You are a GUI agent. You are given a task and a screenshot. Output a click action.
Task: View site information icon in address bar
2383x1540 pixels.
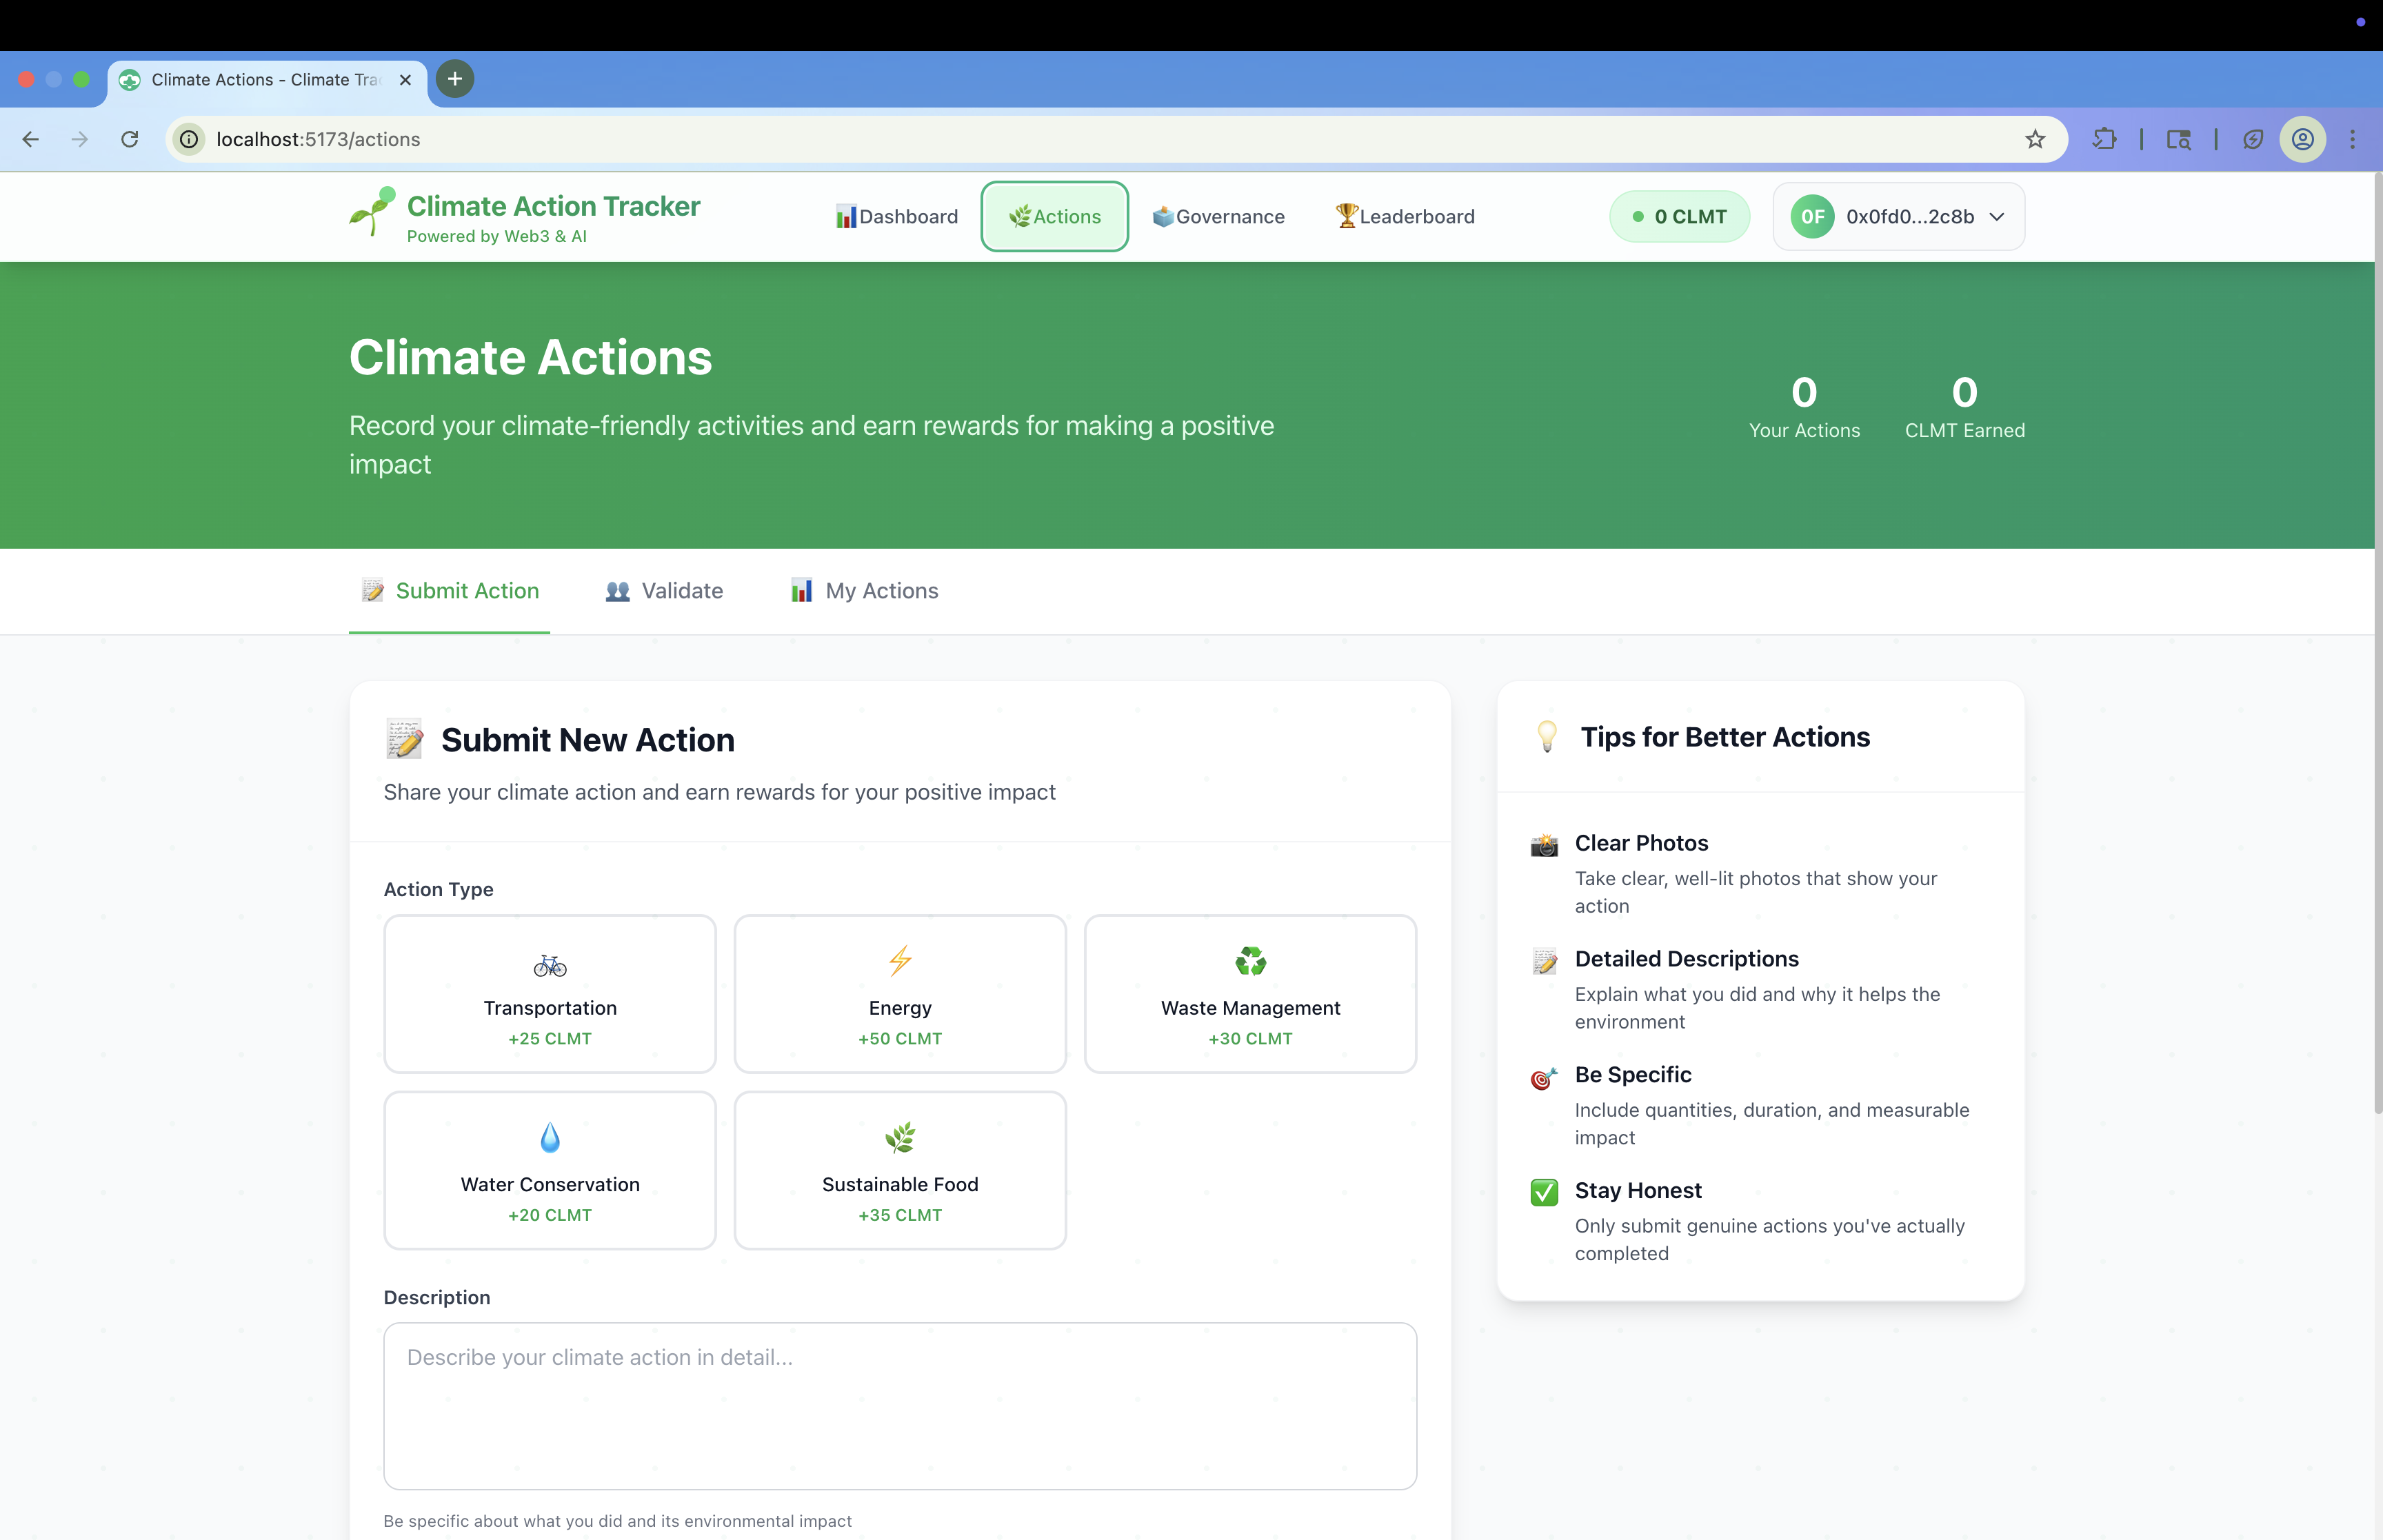(x=189, y=139)
